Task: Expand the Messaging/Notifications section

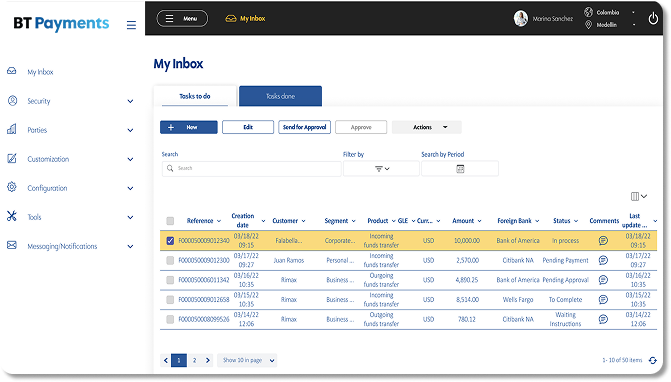Action: click(131, 246)
